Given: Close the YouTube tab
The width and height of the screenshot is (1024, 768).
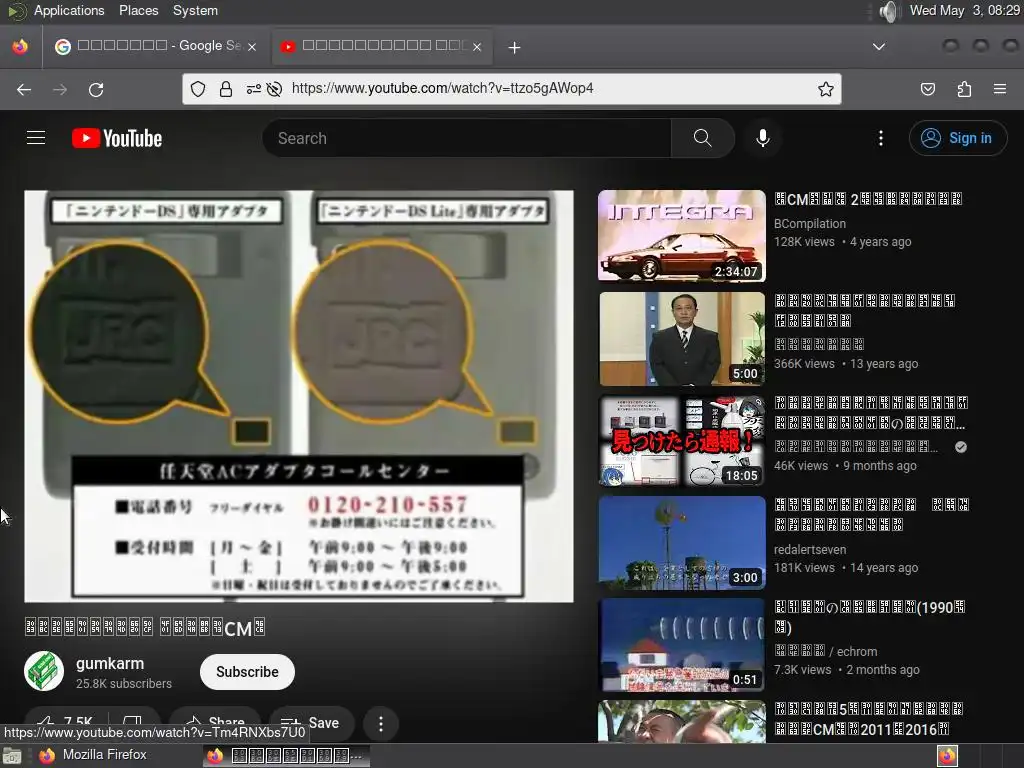Looking at the screenshot, I should (x=477, y=46).
